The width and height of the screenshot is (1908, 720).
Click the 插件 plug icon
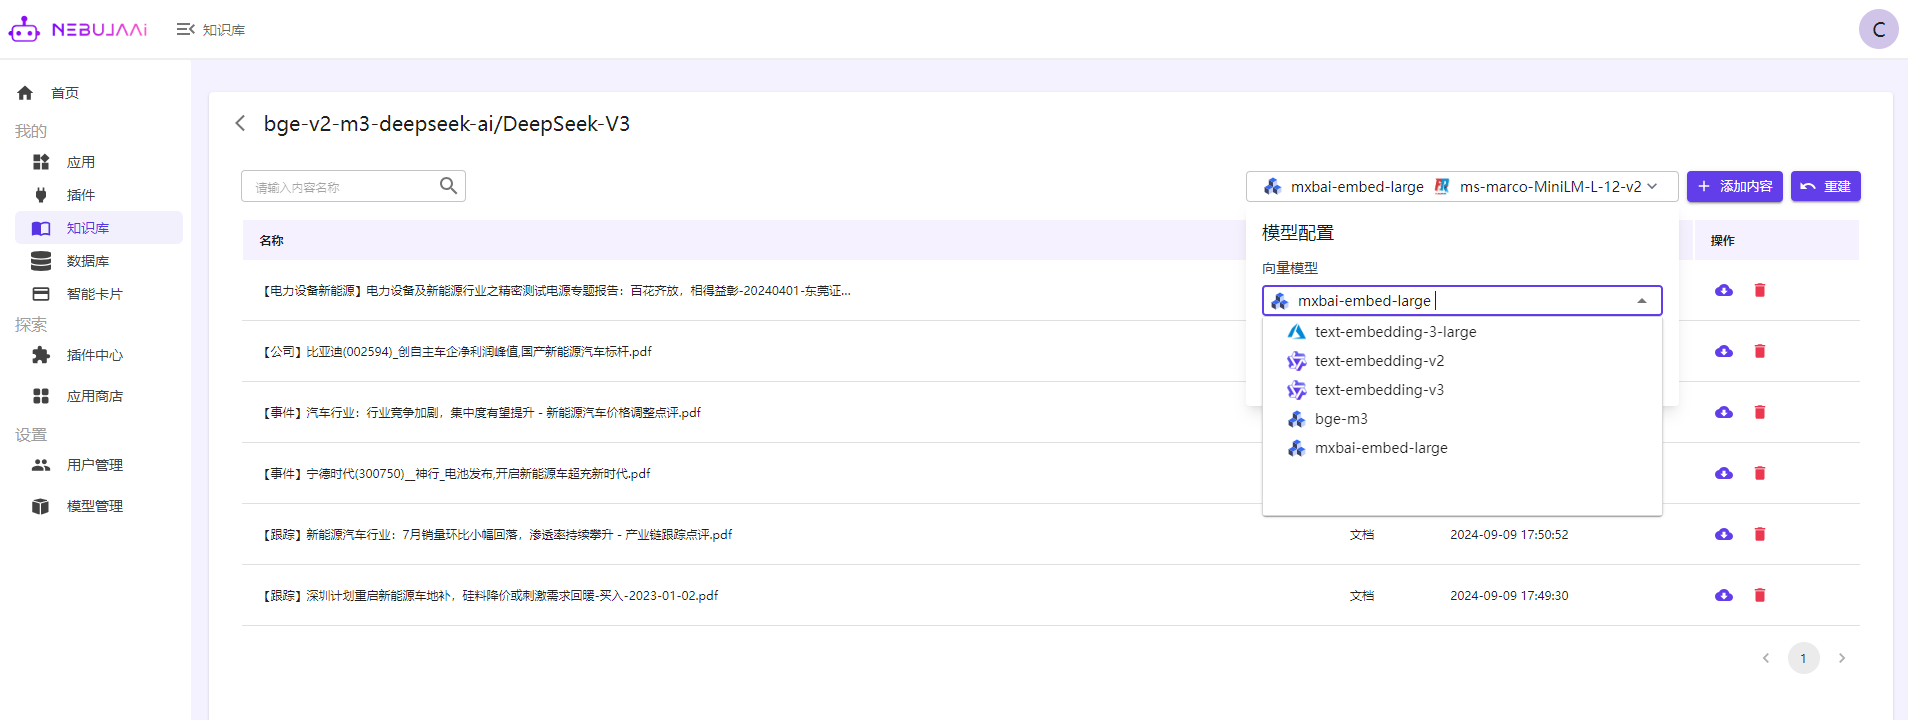[41, 195]
